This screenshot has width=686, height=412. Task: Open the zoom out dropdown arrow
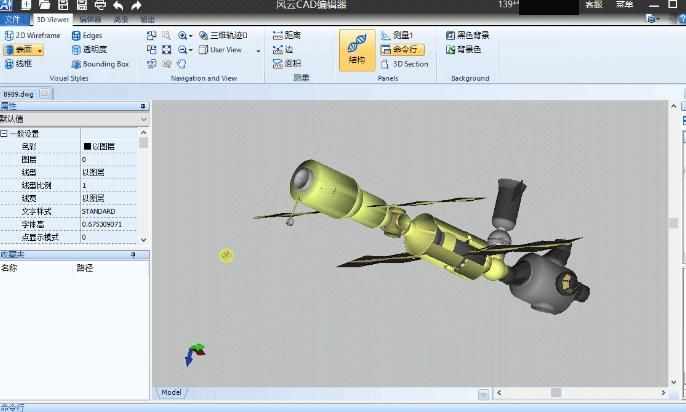(190, 51)
